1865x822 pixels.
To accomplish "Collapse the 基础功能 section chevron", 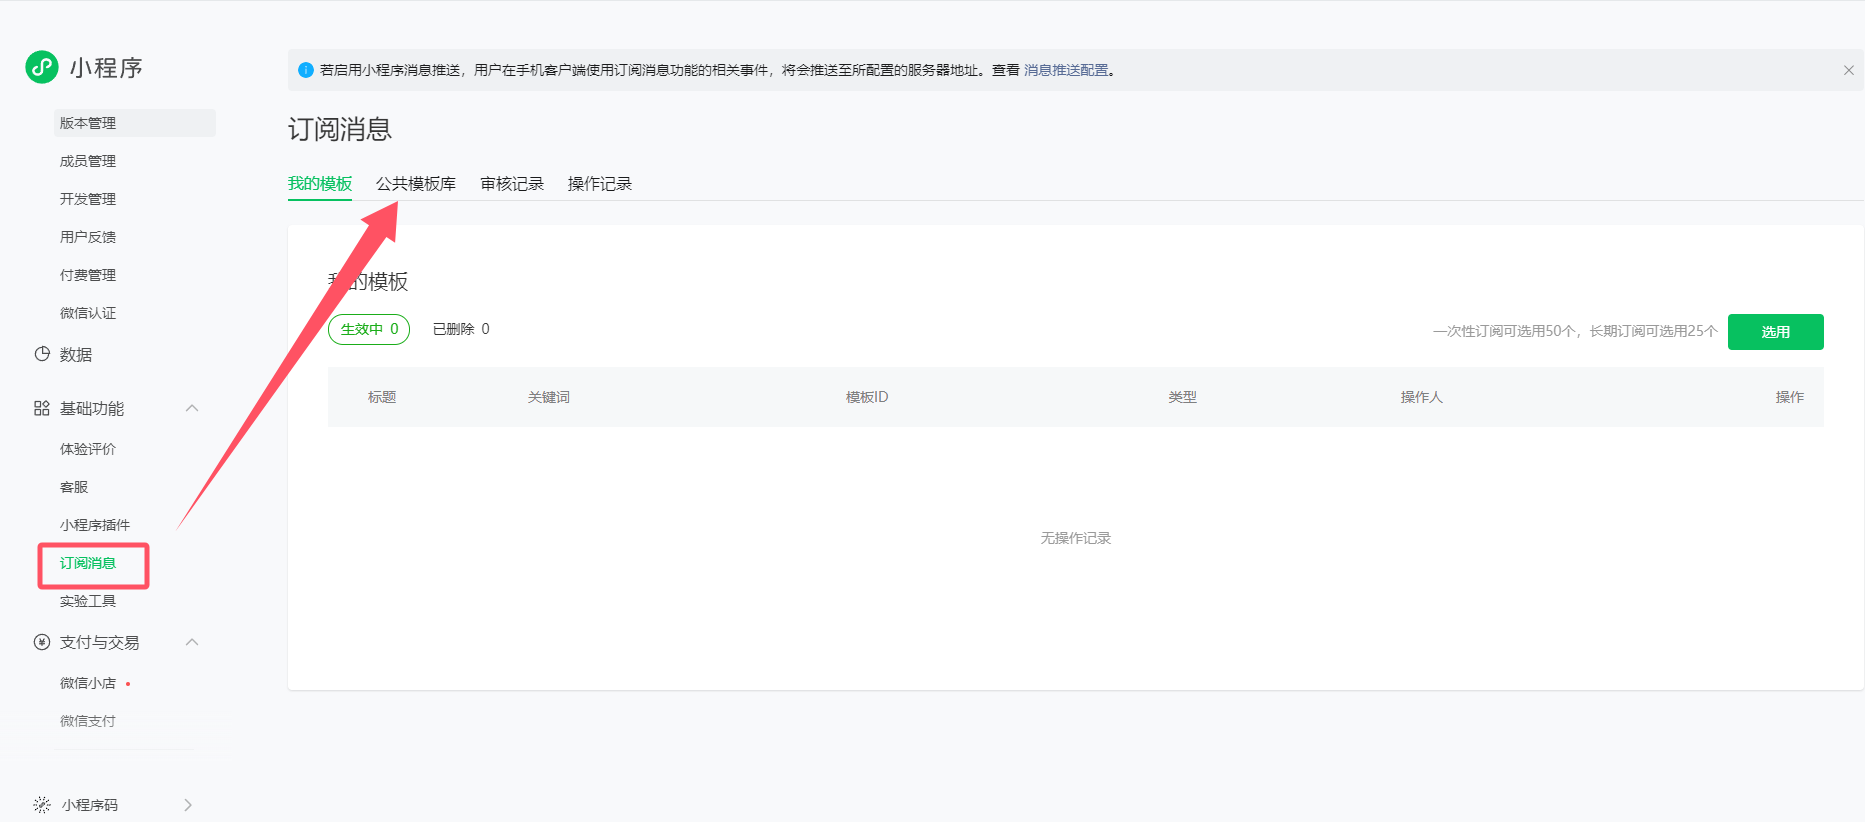I will pyautogui.click(x=192, y=408).
